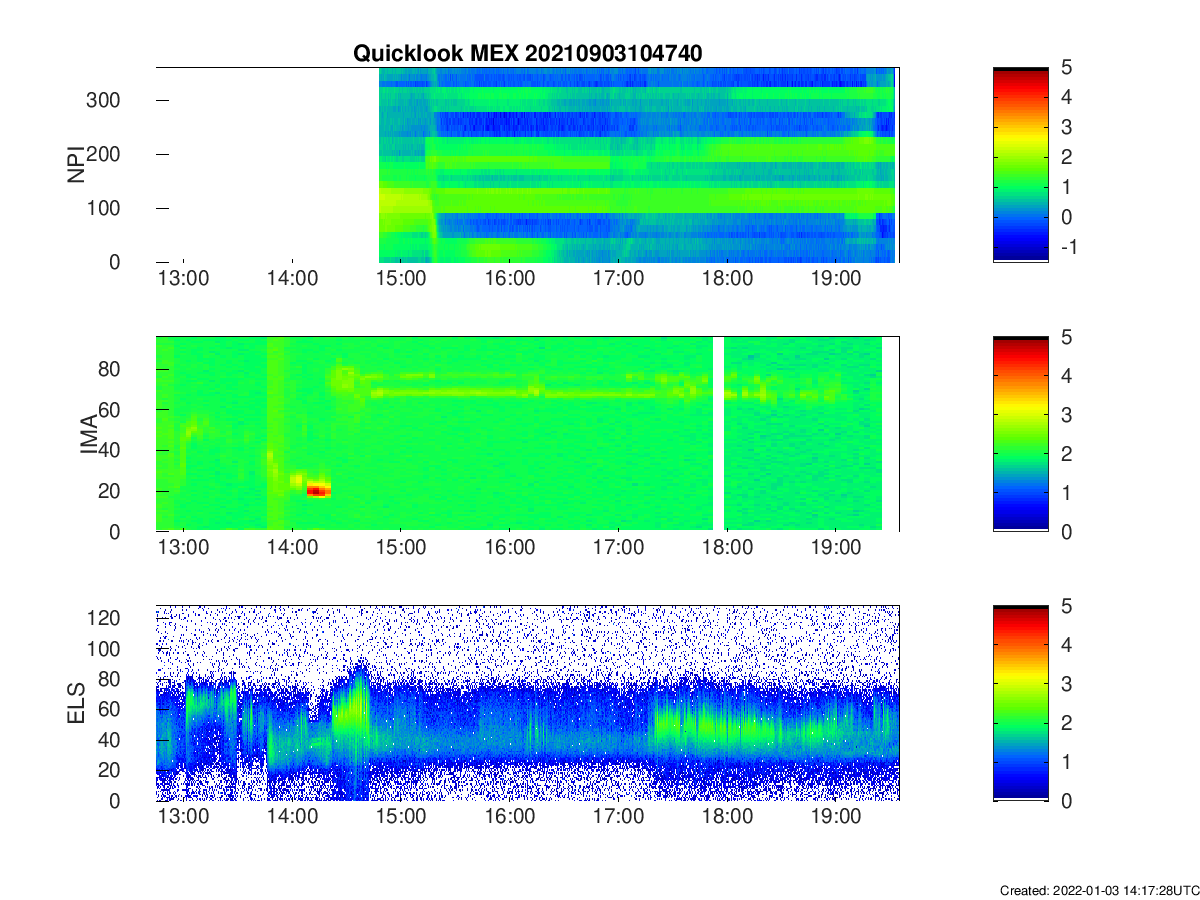
Task: Click the 18:00 time label of IMA panel
Action: [x=728, y=549]
